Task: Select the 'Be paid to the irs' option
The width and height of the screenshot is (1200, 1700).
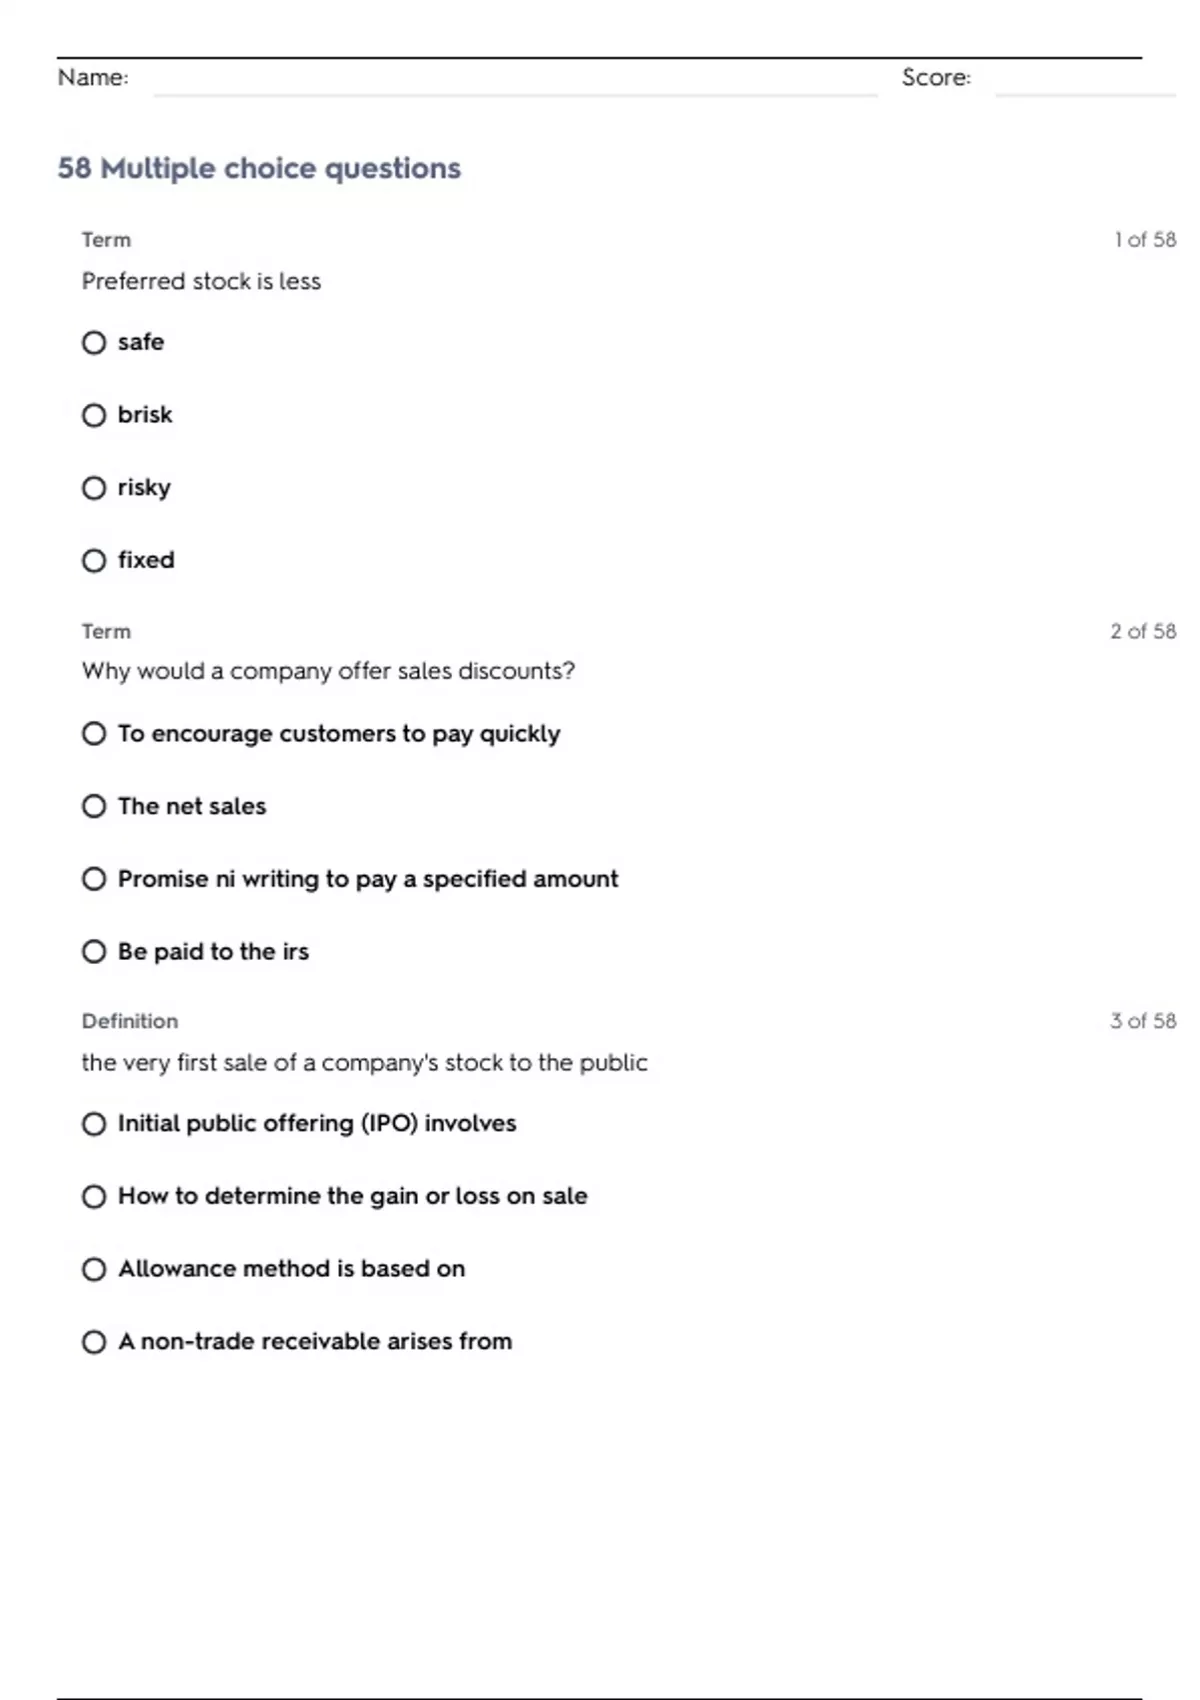Action: [x=94, y=951]
